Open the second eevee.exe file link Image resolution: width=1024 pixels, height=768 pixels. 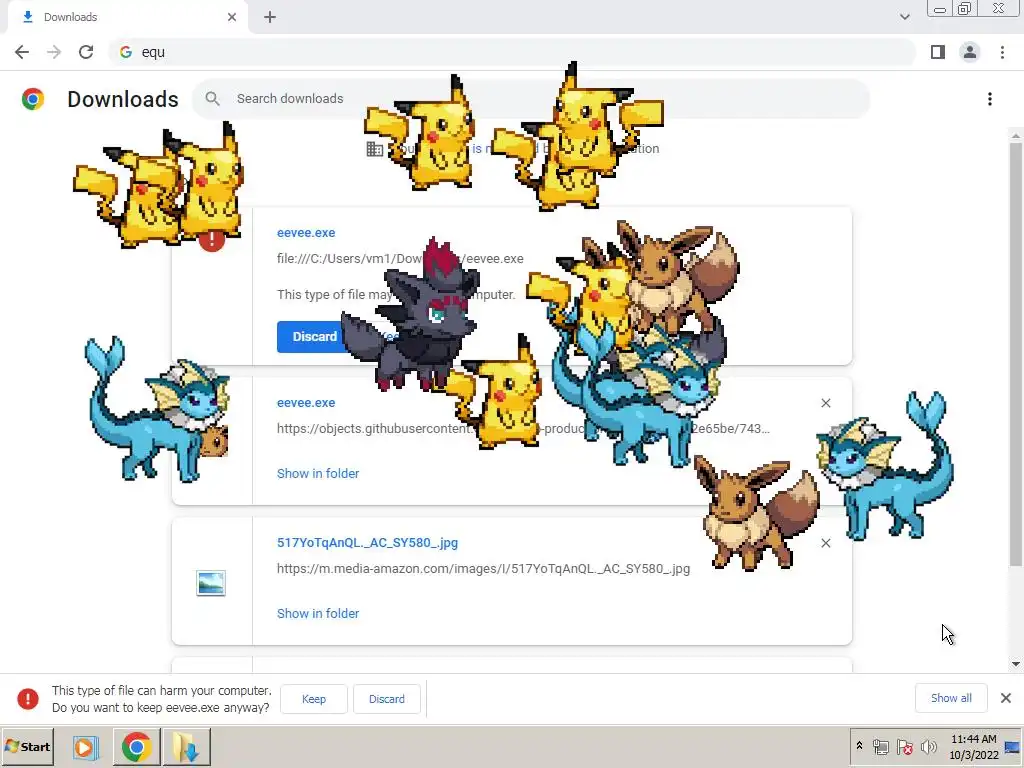point(306,403)
